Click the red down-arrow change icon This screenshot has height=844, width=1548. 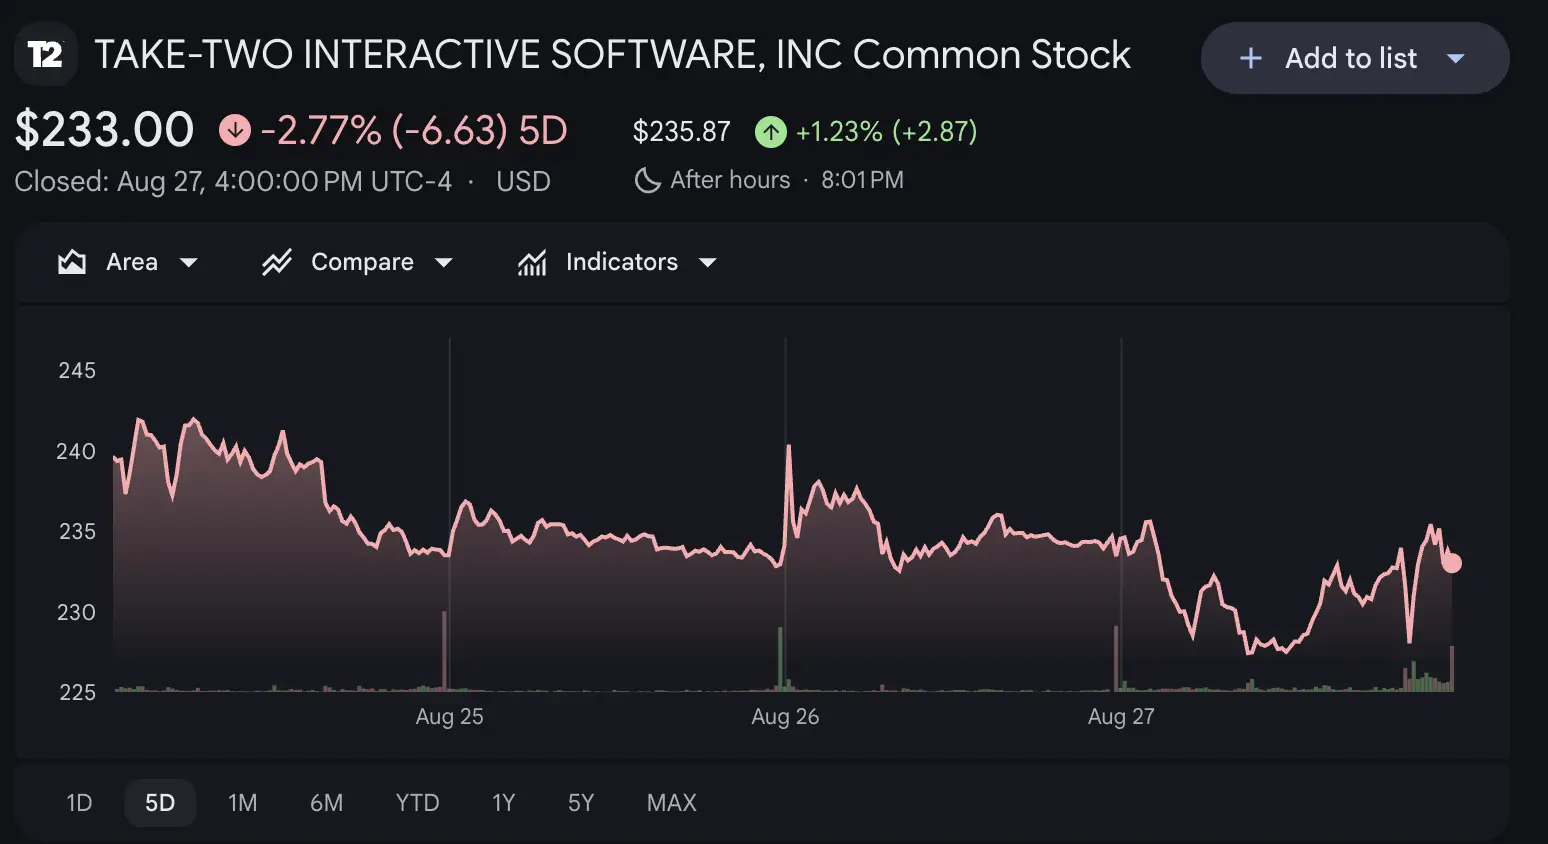tap(235, 131)
